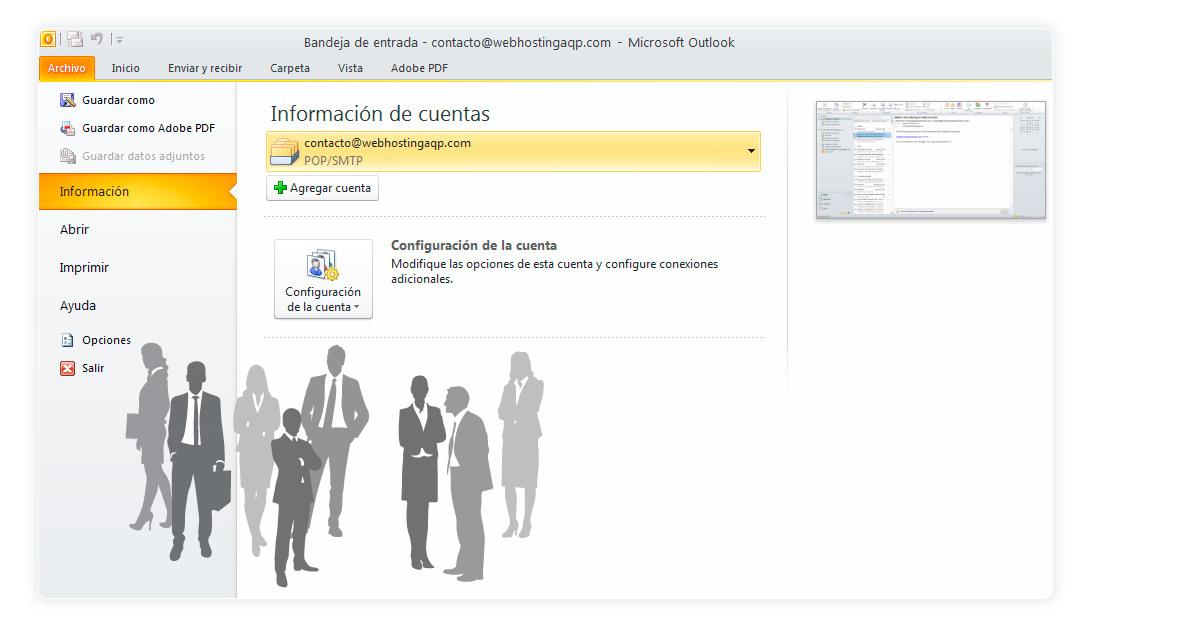Expand the contacto@webhostingaqp.com account dropdown
The image size is (1184, 624).
pos(751,151)
